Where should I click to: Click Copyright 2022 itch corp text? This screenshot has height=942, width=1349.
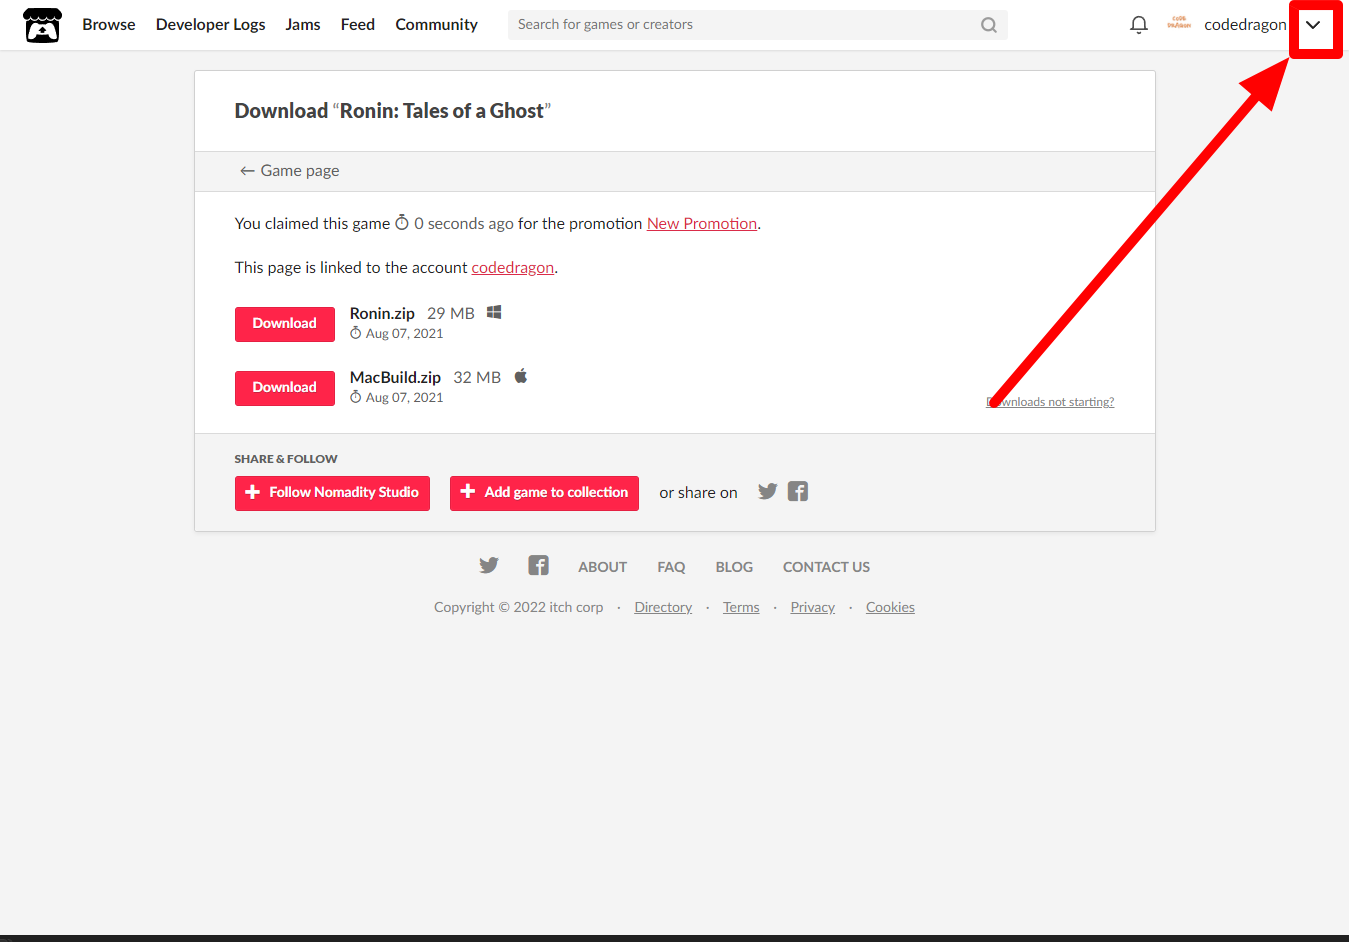click(x=519, y=607)
